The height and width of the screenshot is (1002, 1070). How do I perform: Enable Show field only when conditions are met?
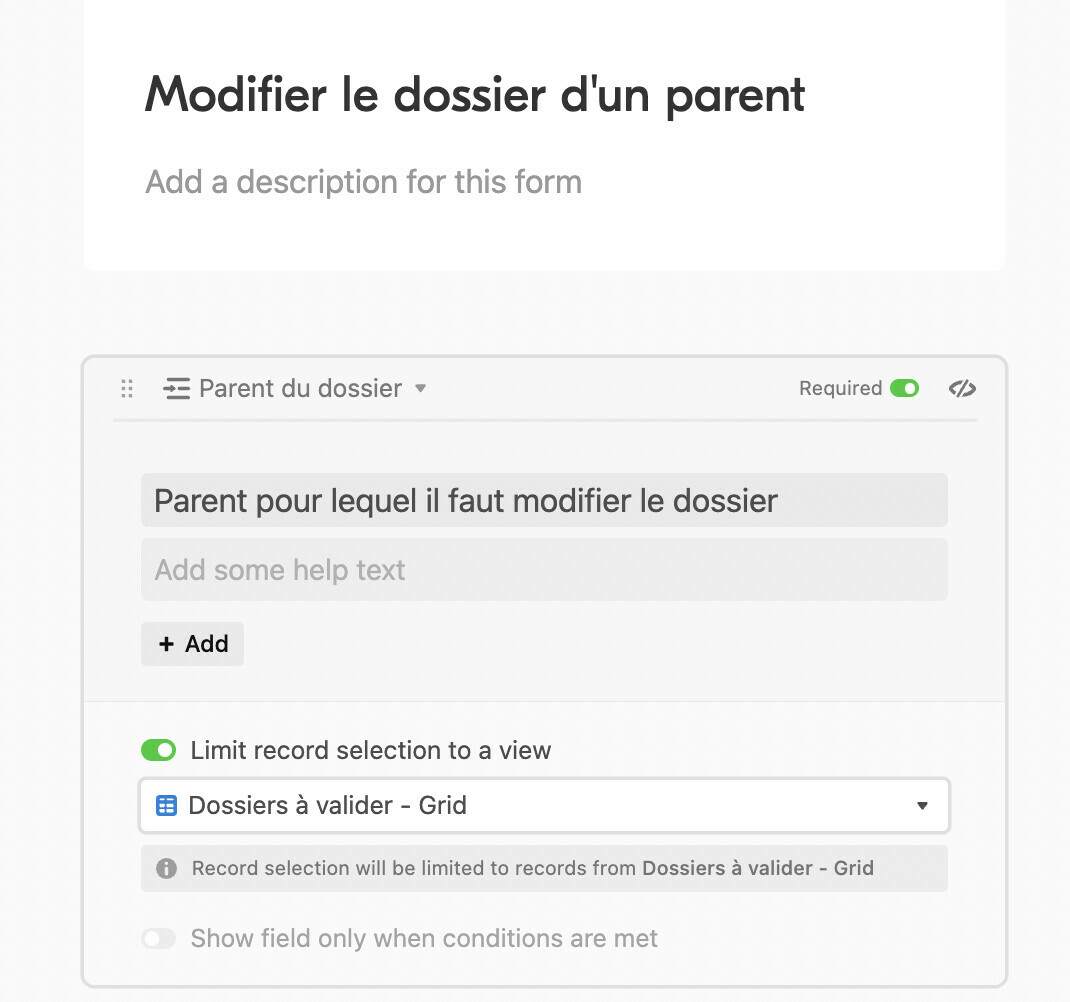158,939
